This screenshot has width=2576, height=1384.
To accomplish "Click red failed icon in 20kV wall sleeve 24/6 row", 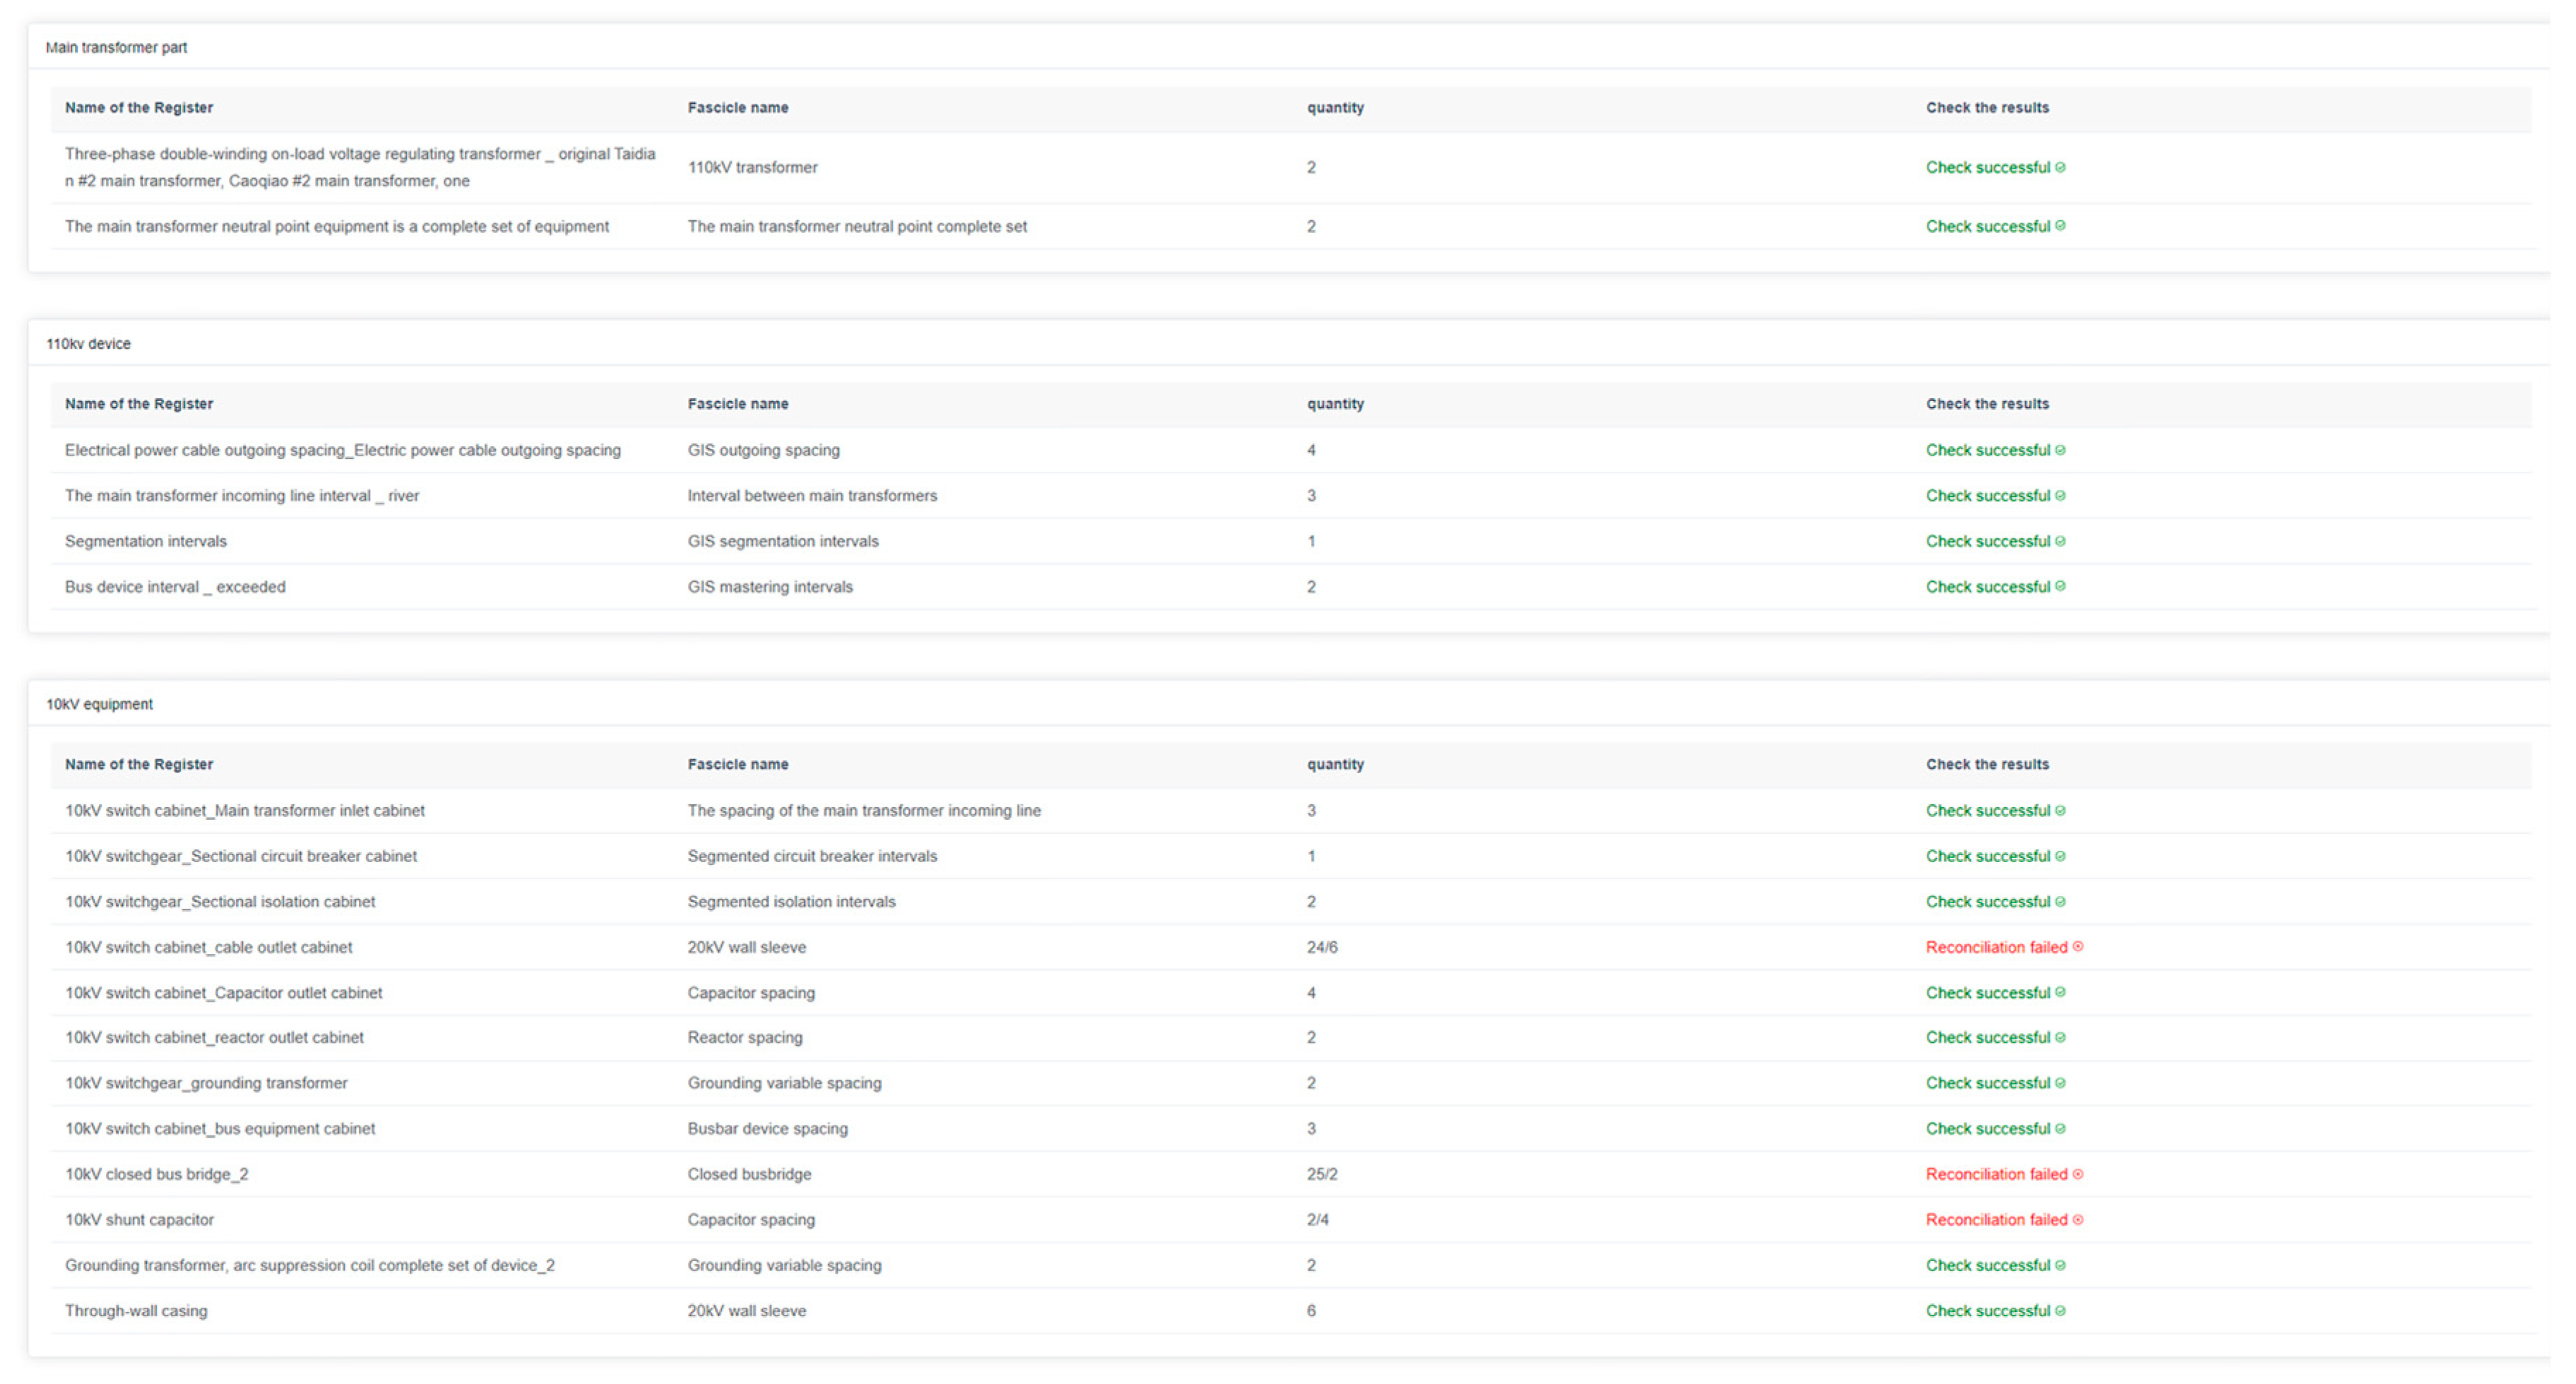I will (2078, 946).
